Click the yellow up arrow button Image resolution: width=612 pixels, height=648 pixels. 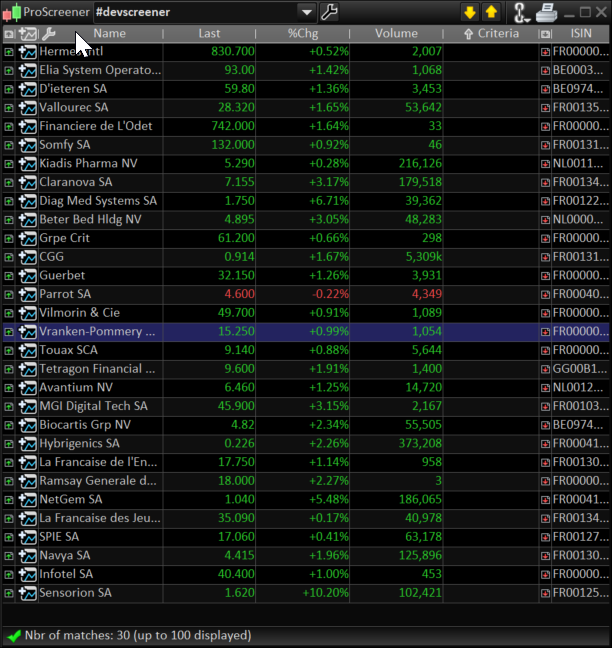(x=491, y=12)
